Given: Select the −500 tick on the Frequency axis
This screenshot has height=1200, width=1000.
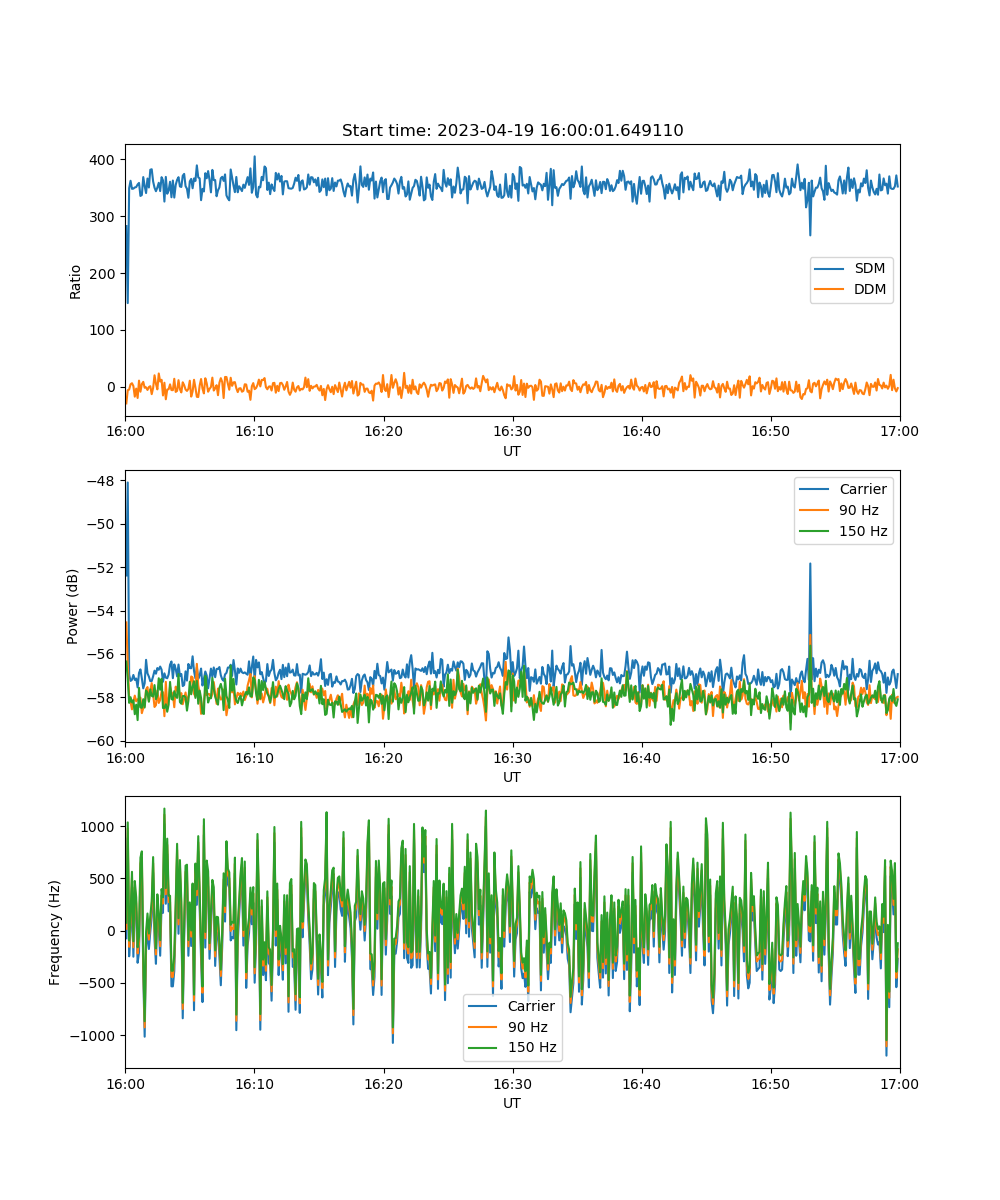Looking at the screenshot, I should pos(98,984).
